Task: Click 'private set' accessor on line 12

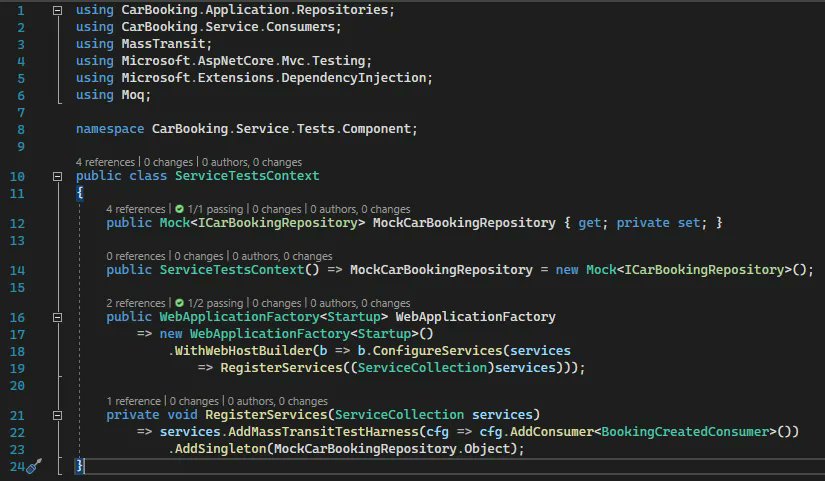Action: coord(658,223)
